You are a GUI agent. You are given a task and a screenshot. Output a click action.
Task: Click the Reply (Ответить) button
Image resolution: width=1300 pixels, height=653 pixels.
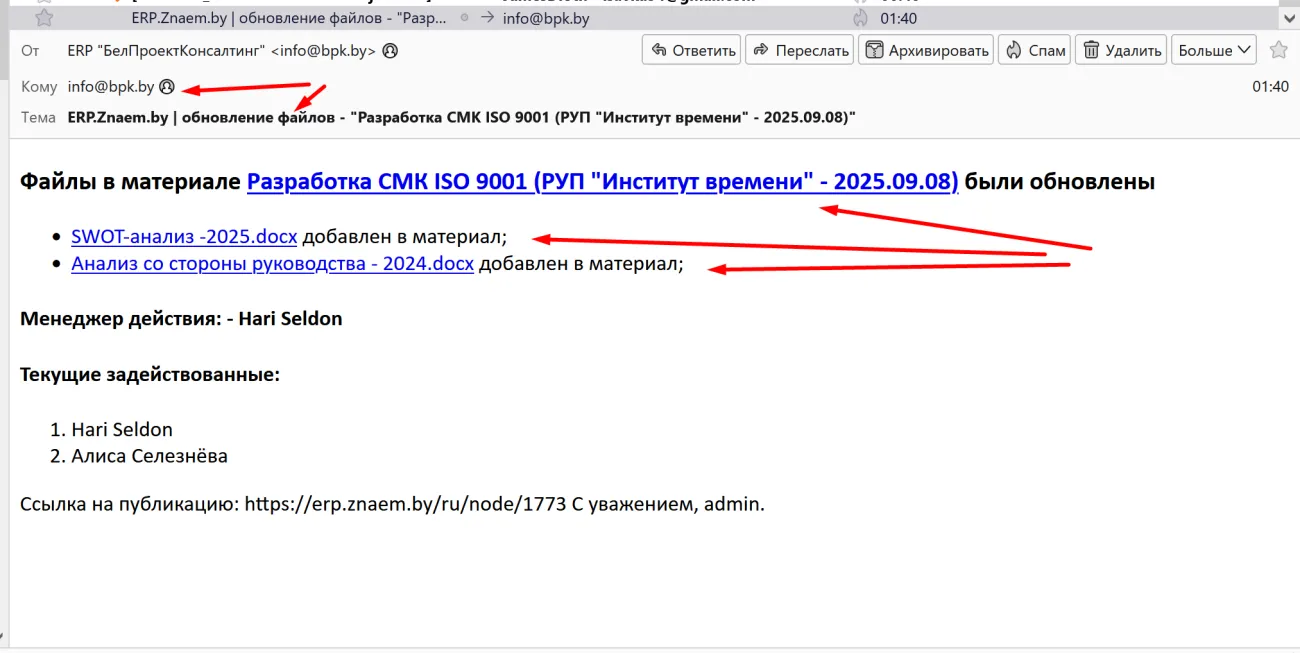(691, 50)
